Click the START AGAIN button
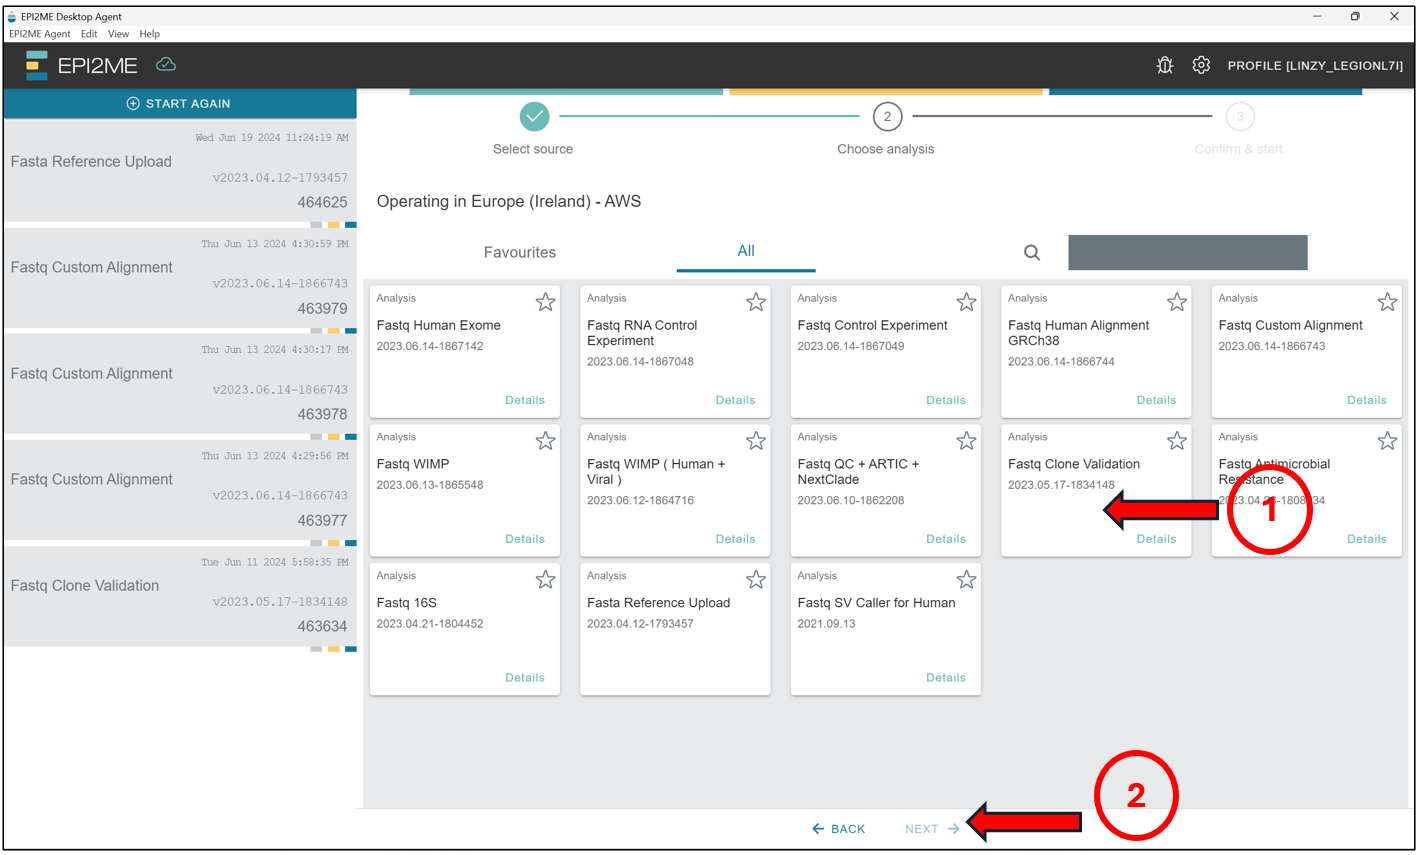1422x855 pixels. click(x=179, y=104)
